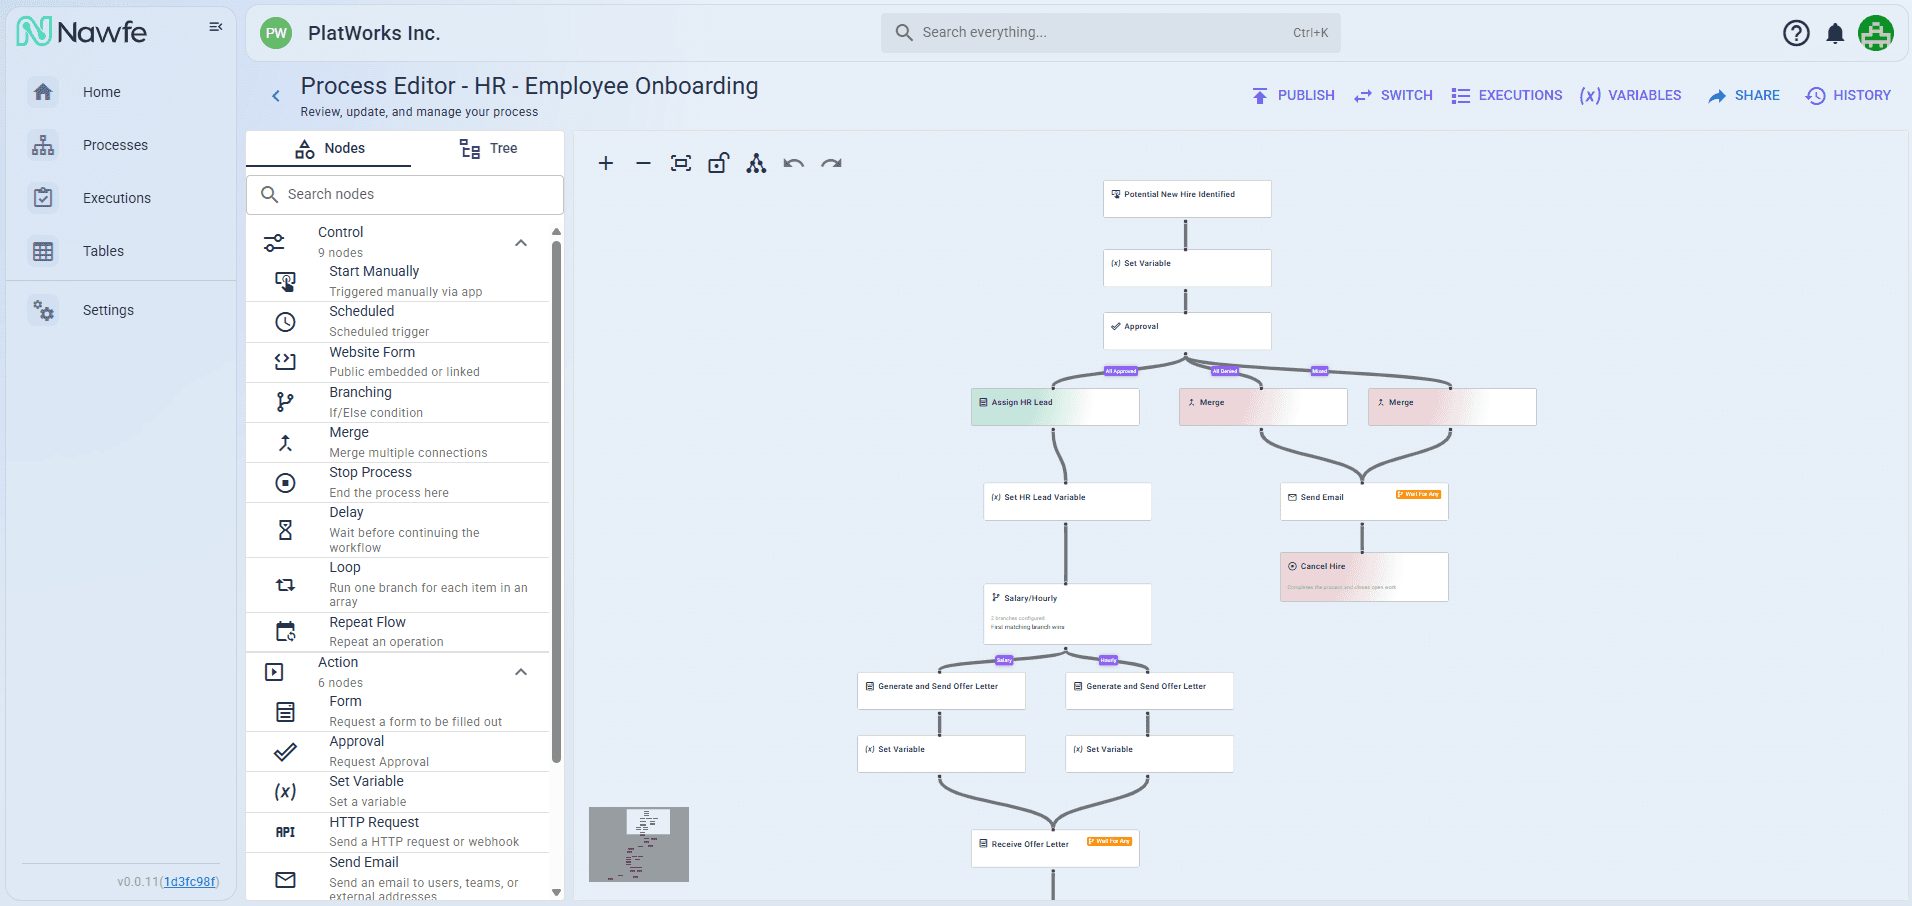Open the version hash link 1d3fc98f
The image size is (1912, 906).
pos(189,882)
